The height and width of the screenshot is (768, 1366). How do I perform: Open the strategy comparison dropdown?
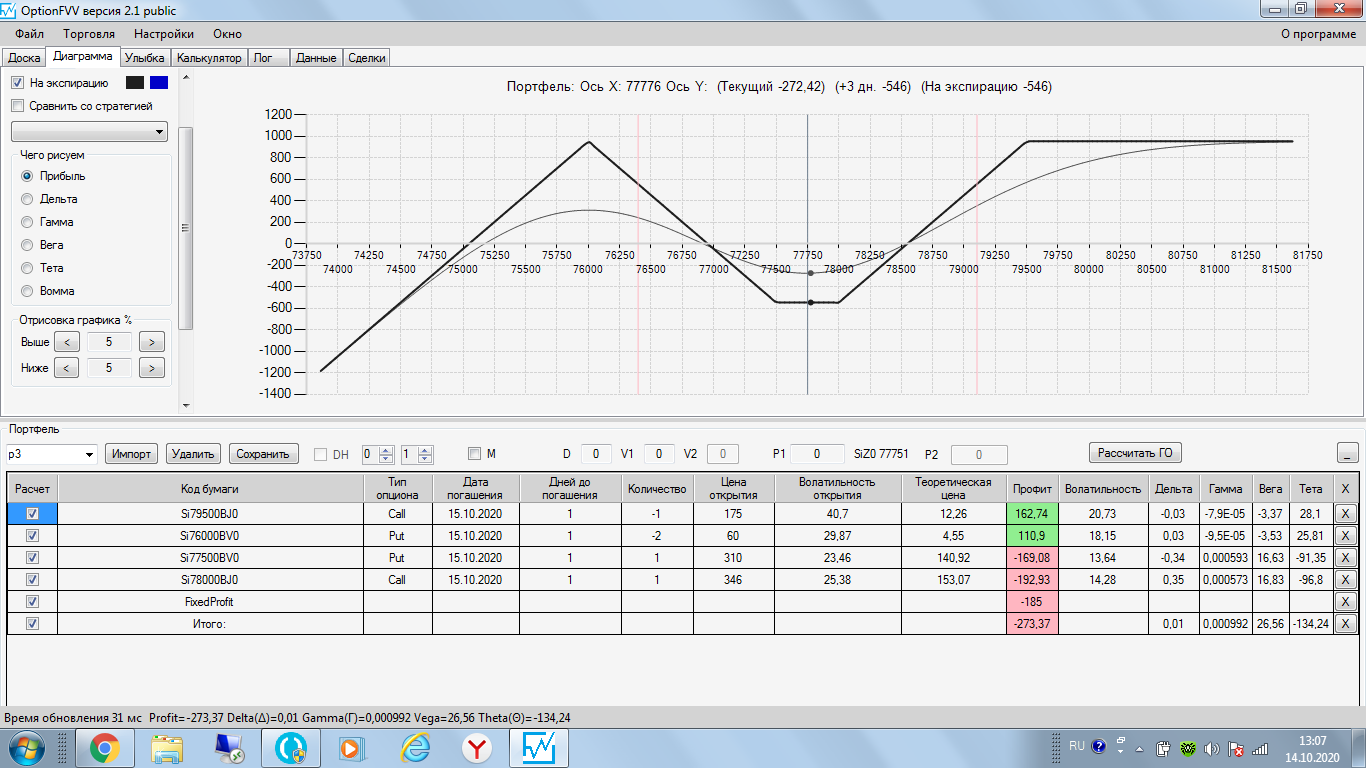coord(90,132)
